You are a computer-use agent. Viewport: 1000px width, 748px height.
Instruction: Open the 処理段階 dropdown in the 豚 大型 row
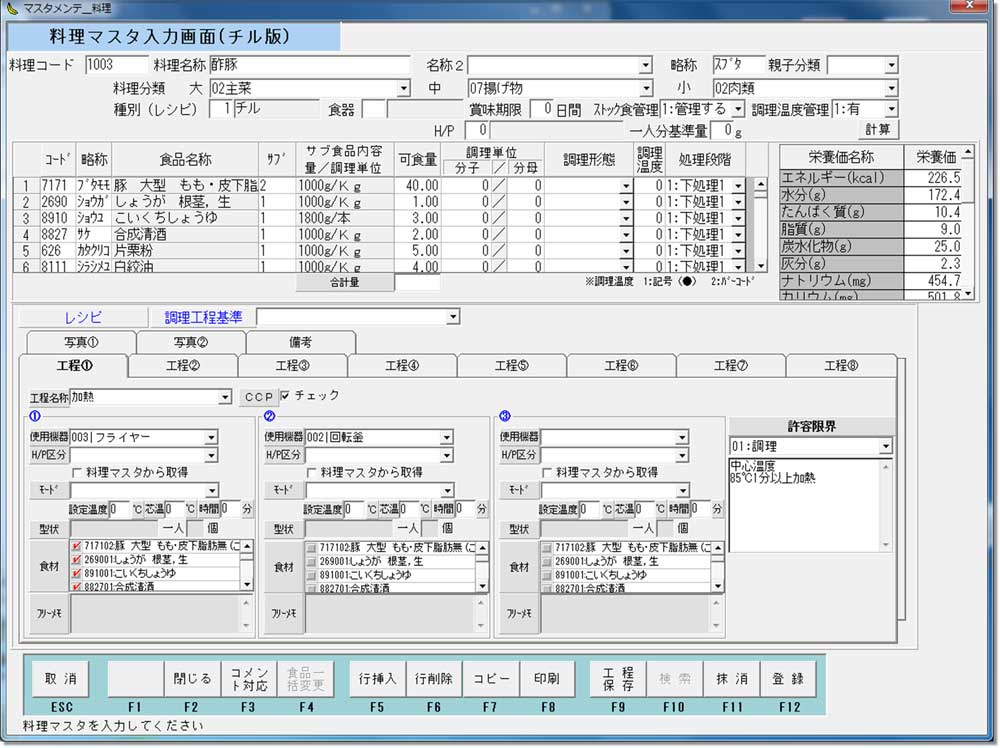click(738, 186)
